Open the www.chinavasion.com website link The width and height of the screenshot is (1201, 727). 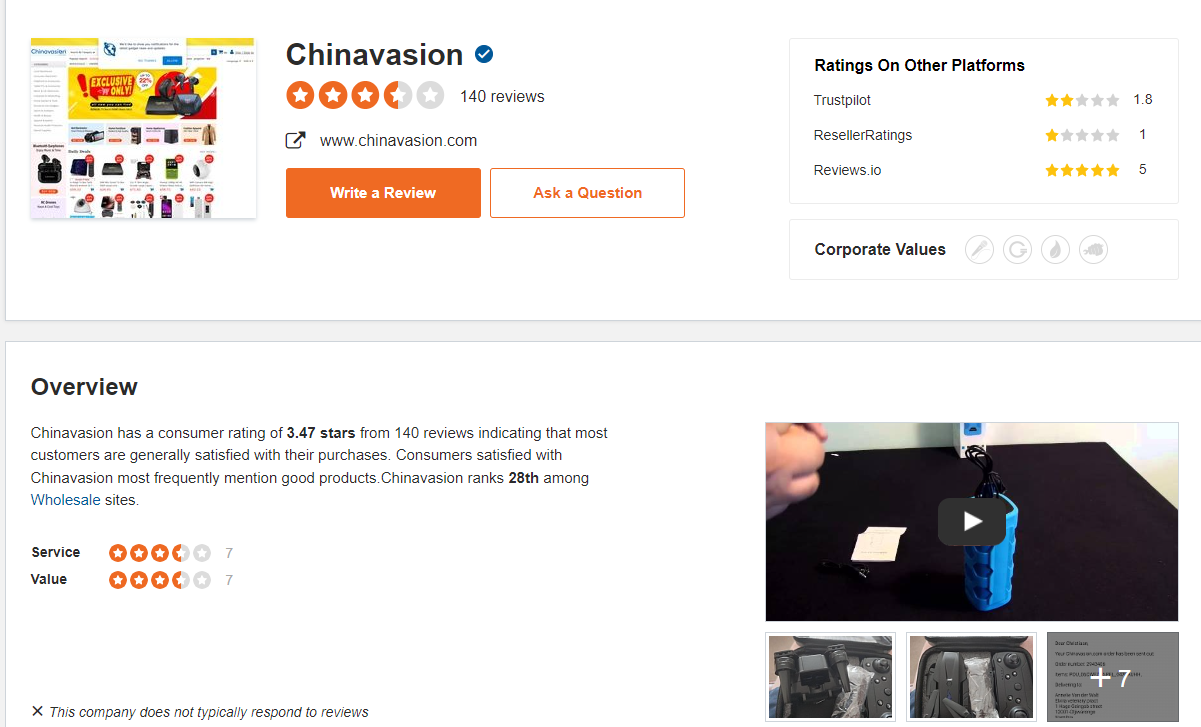(x=398, y=141)
